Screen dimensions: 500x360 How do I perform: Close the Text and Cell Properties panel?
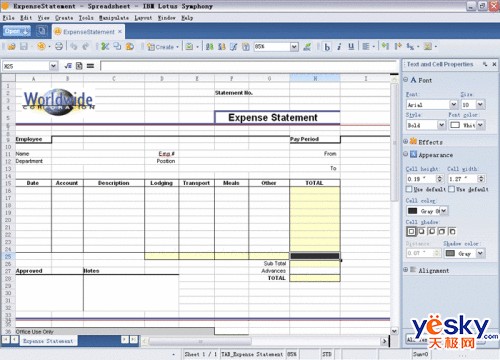click(x=494, y=64)
